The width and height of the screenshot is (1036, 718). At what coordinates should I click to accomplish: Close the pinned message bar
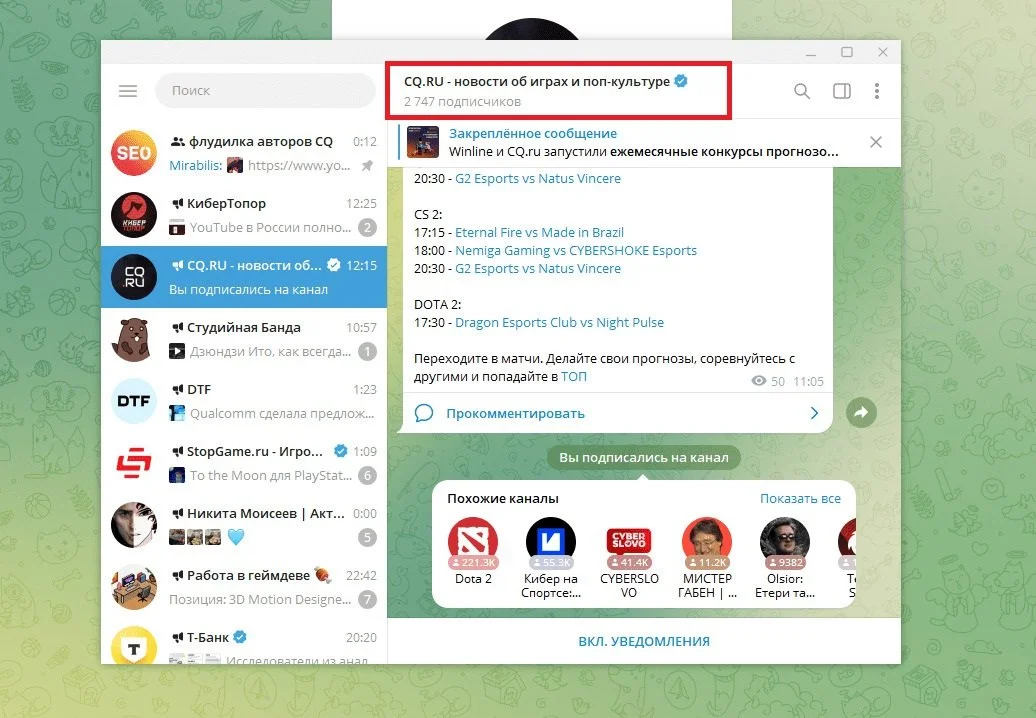[875, 142]
